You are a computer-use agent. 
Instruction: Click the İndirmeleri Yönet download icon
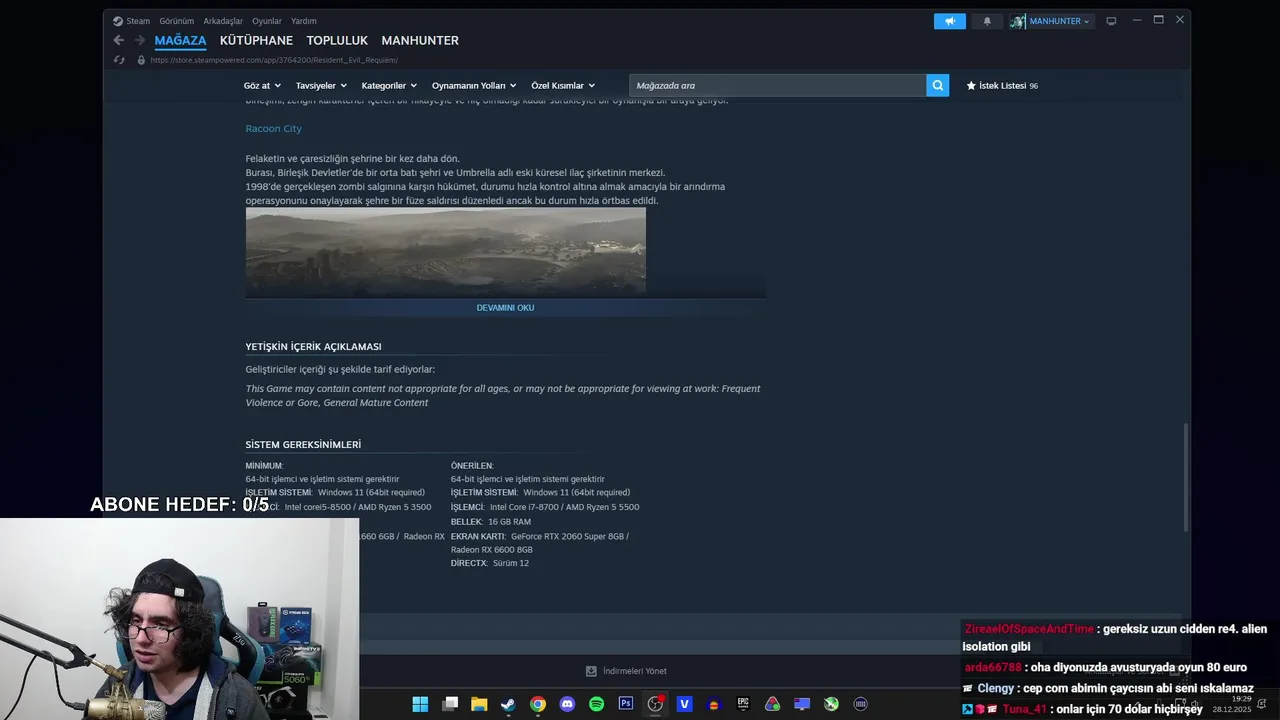tap(591, 671)
